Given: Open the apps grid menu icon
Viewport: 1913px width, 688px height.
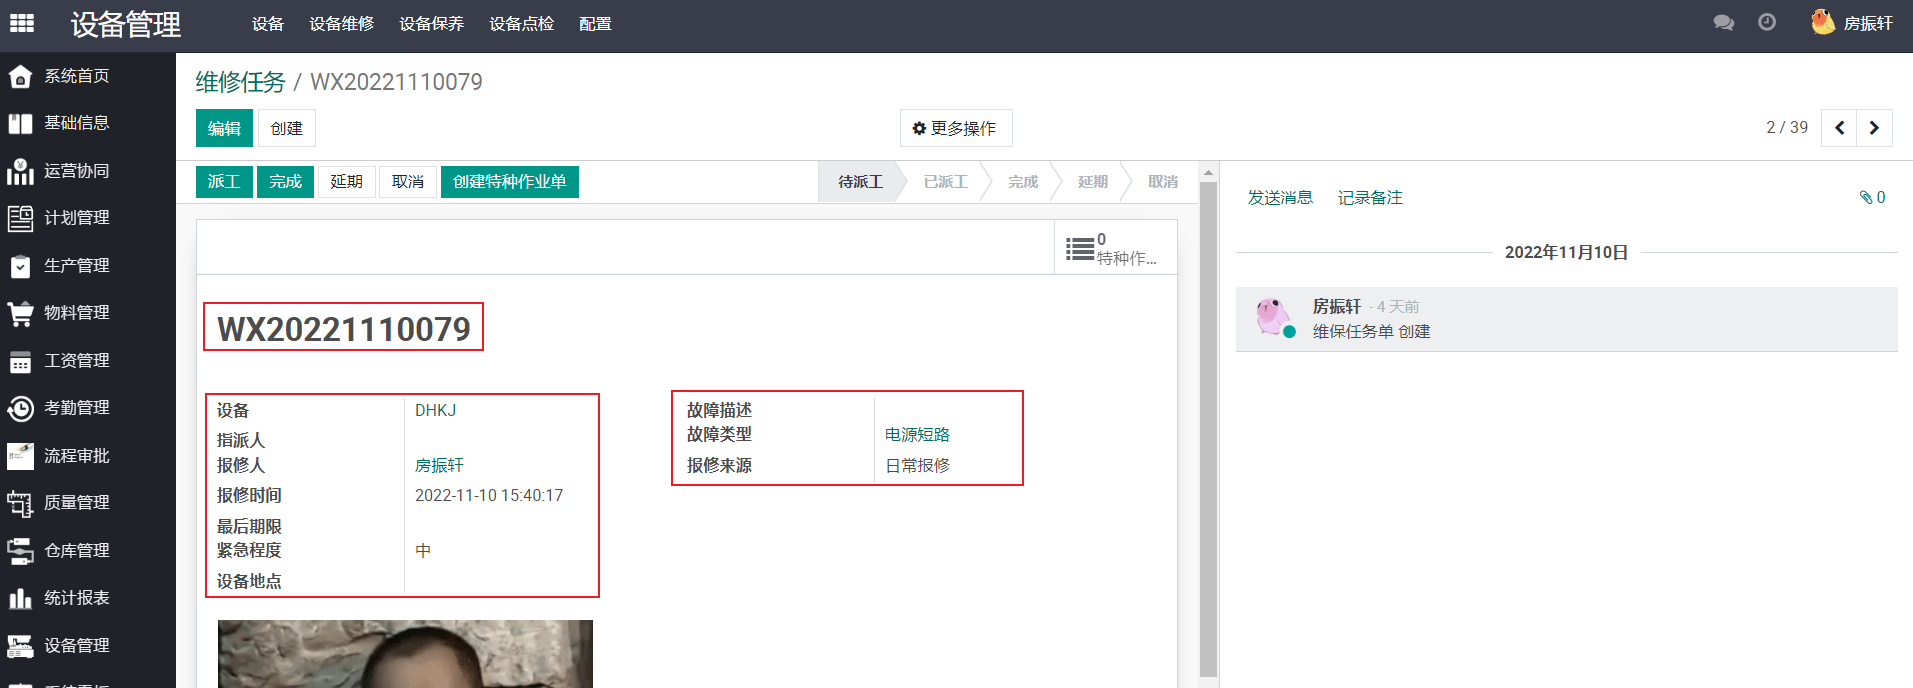Looking at the screenshot, I should coord(22,23).
